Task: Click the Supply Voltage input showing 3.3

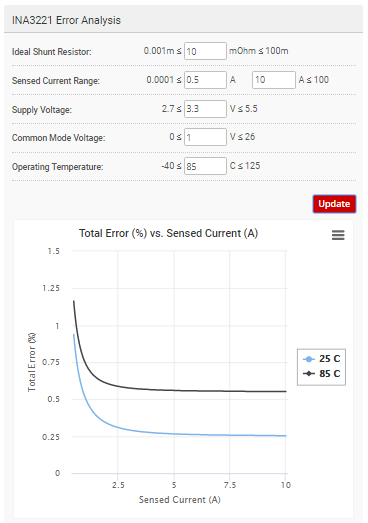Action: pos(205,109)
